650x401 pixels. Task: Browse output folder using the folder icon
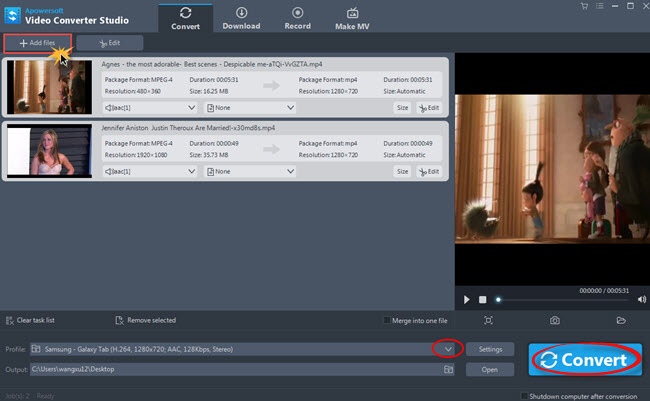tap(448, 369)
